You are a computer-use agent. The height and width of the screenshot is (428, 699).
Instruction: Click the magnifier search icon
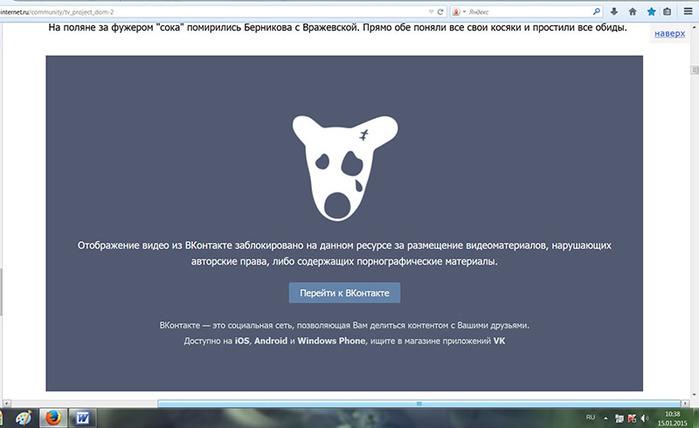[x=596, y=12]
